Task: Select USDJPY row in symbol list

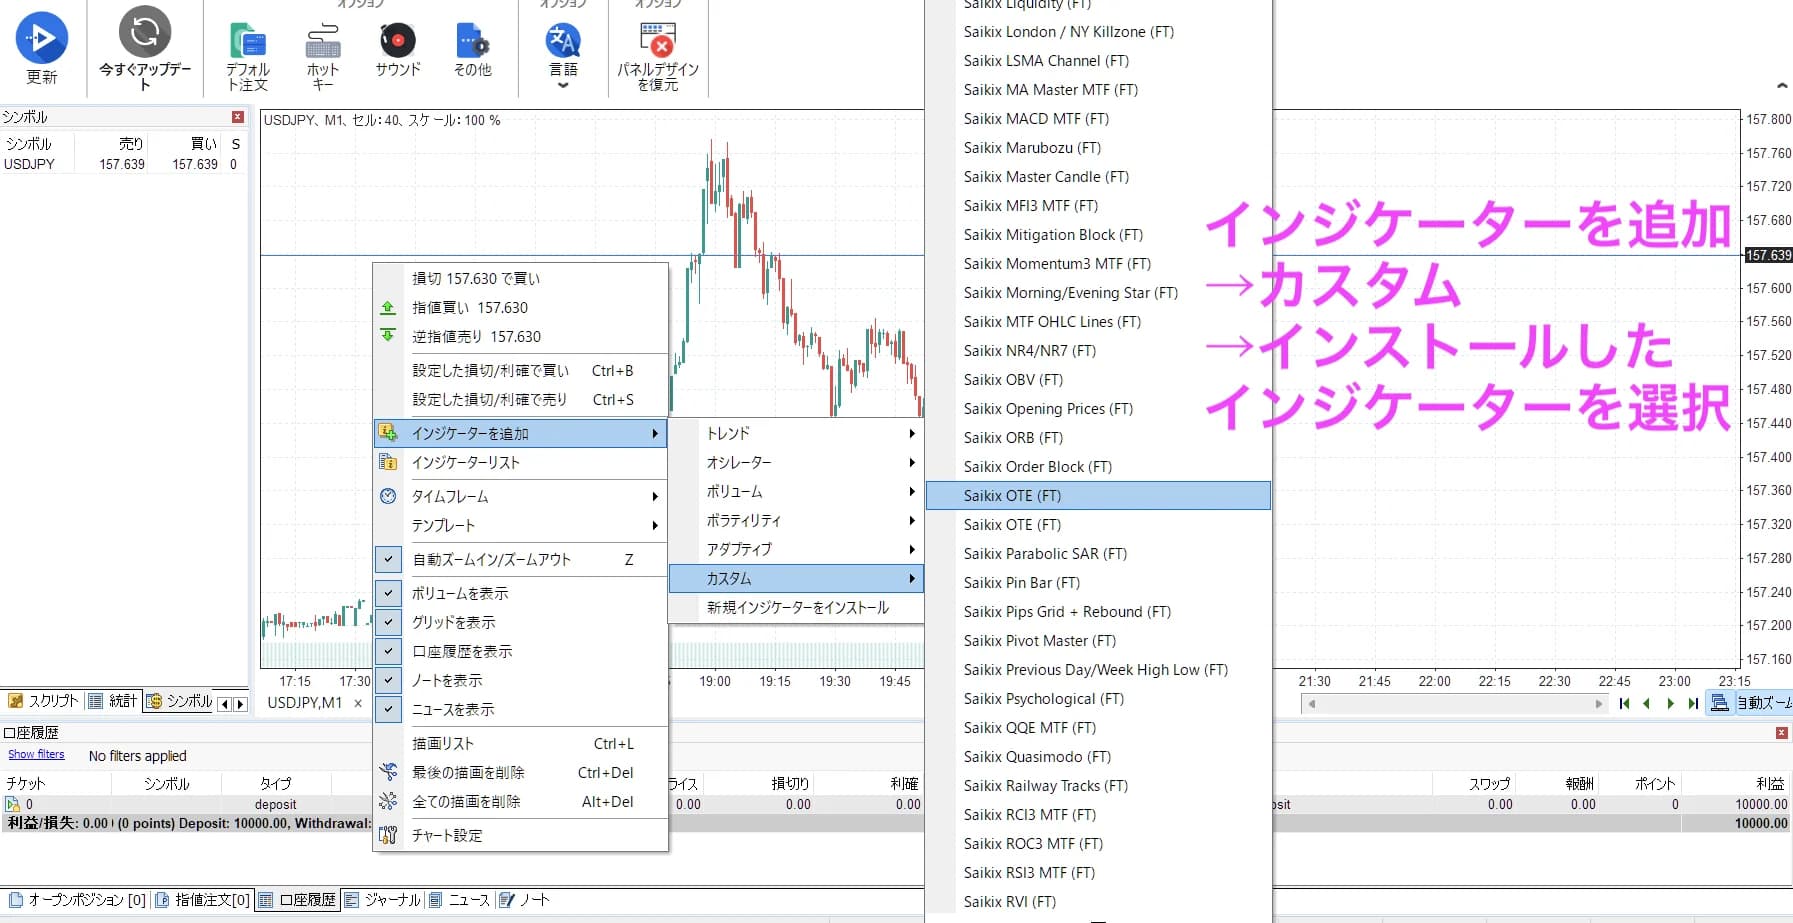Action: [123, 164]
